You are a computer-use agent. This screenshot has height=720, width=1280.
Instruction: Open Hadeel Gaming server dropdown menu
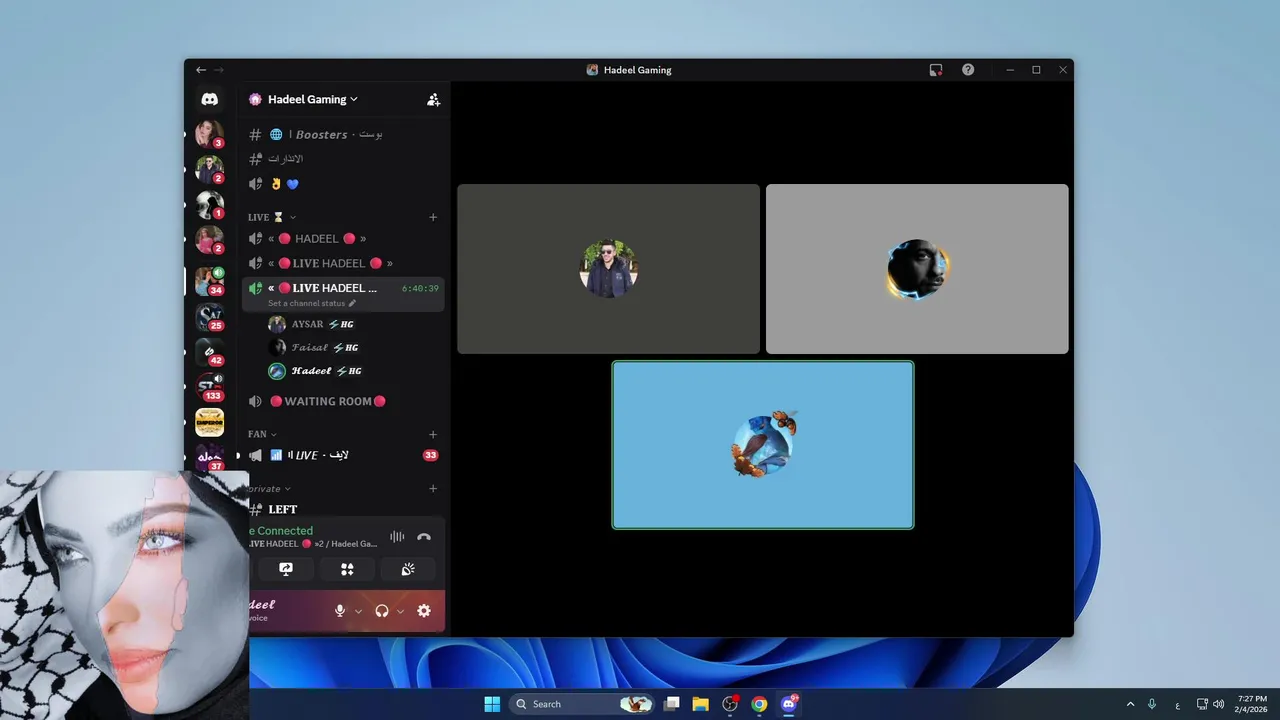point(313,99)
